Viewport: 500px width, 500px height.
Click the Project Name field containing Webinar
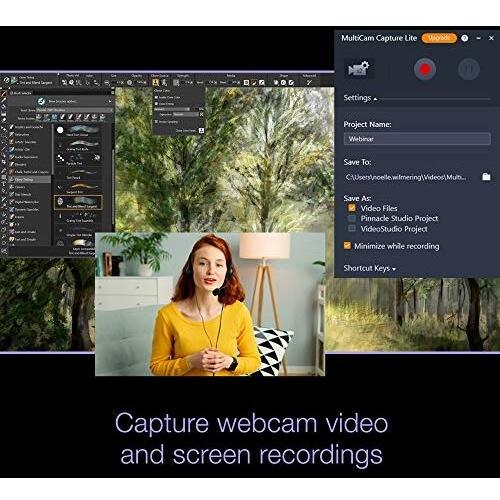(417, 139)
